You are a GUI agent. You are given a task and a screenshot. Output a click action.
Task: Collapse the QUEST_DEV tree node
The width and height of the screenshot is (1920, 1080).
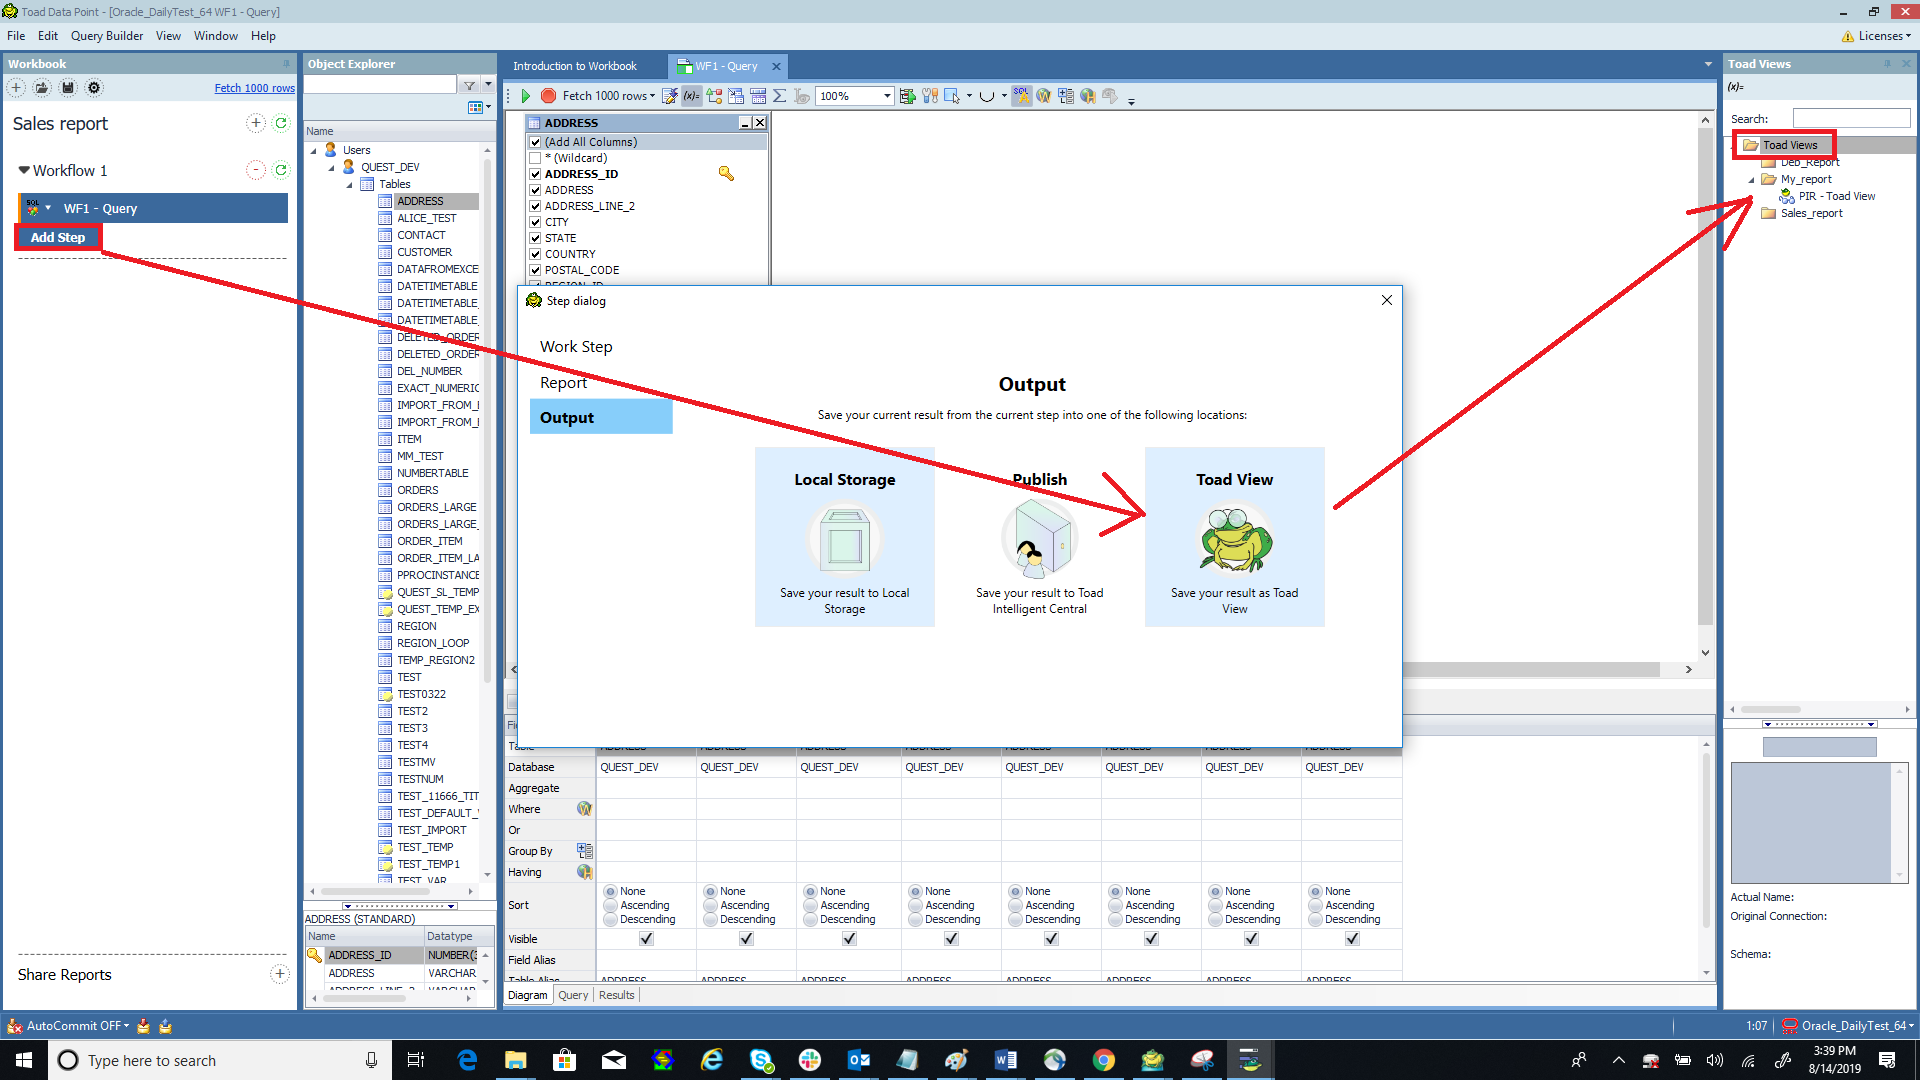(331, 167)
